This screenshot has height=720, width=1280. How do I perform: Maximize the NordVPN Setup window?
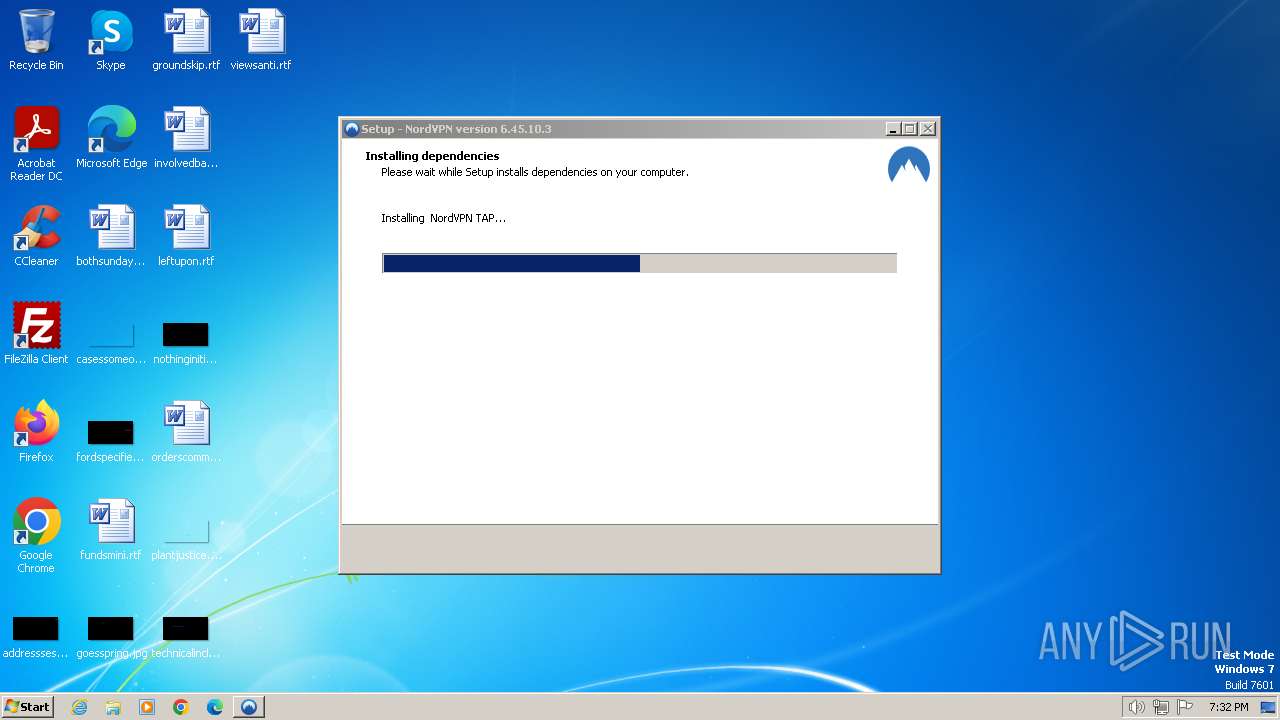[910, 129]
